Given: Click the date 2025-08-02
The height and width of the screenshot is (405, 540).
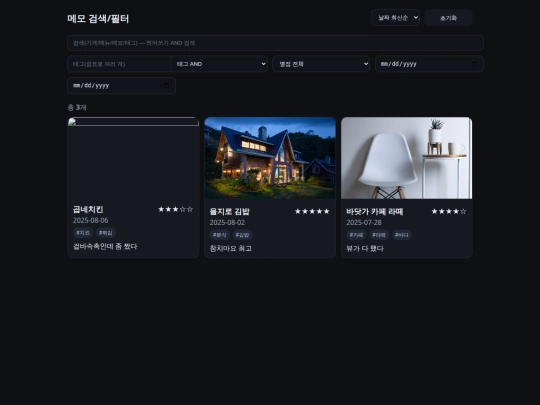Looking at the screenshot, I should pos(227,222).
